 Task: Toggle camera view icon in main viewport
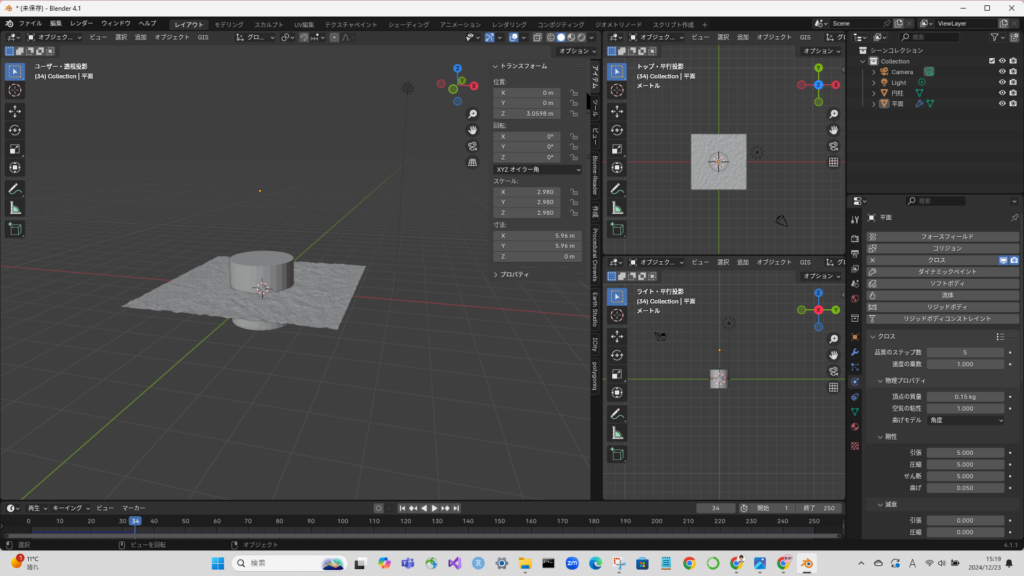tap(472, 146)
